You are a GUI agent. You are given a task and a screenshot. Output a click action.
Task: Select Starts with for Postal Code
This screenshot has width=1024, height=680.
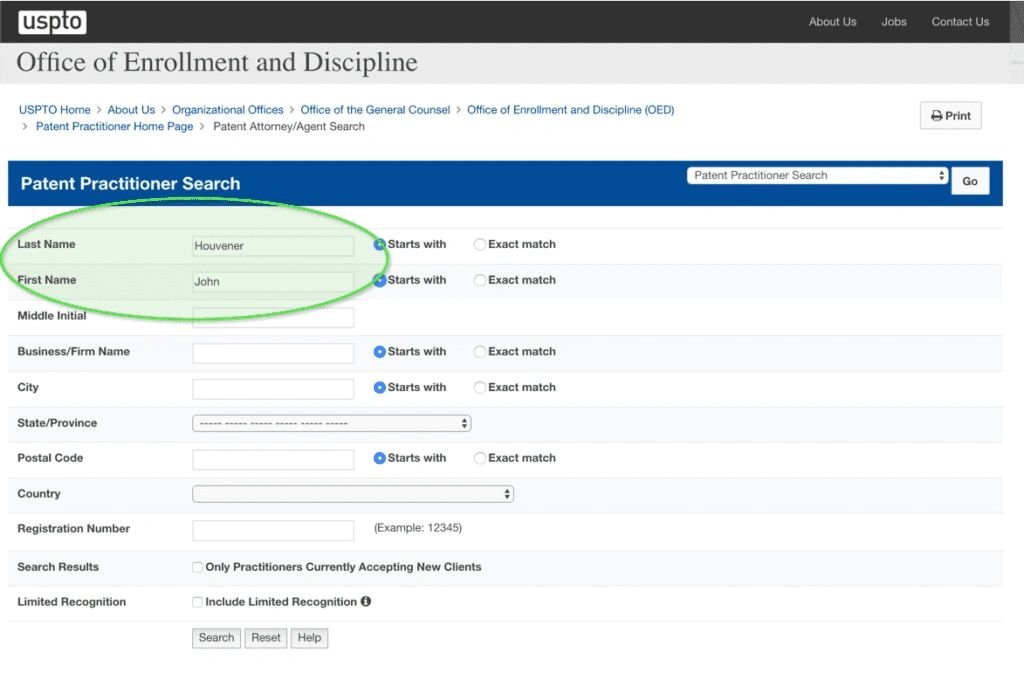pos(379,458)
